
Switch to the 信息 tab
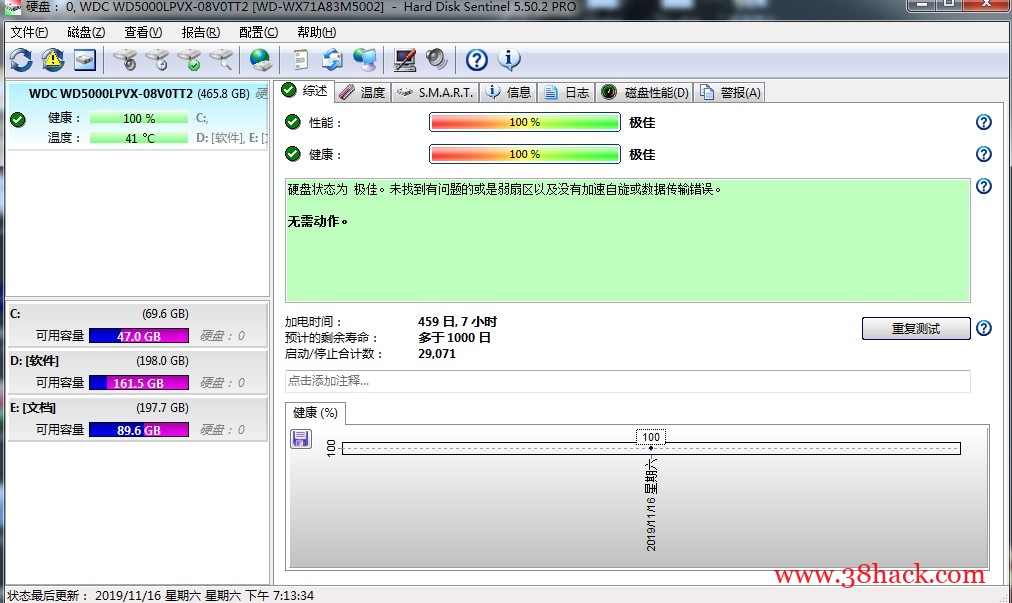pos(508,92)
